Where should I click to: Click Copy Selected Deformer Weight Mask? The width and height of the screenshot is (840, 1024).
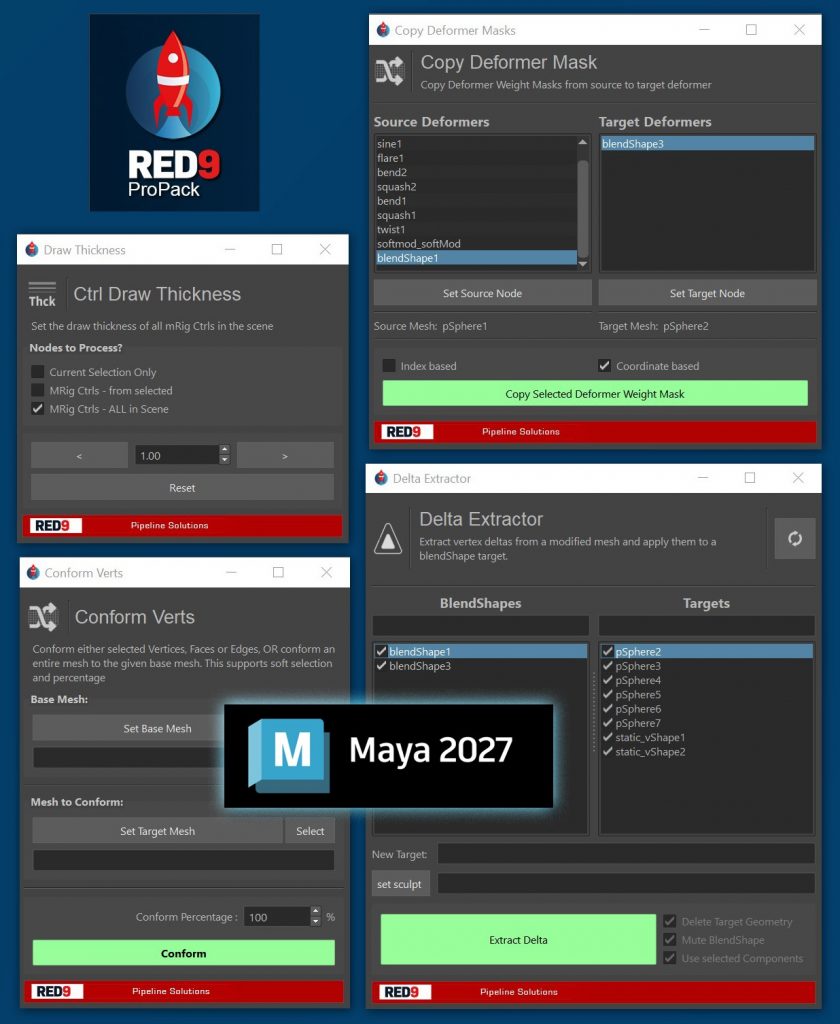tap(595, 394)
